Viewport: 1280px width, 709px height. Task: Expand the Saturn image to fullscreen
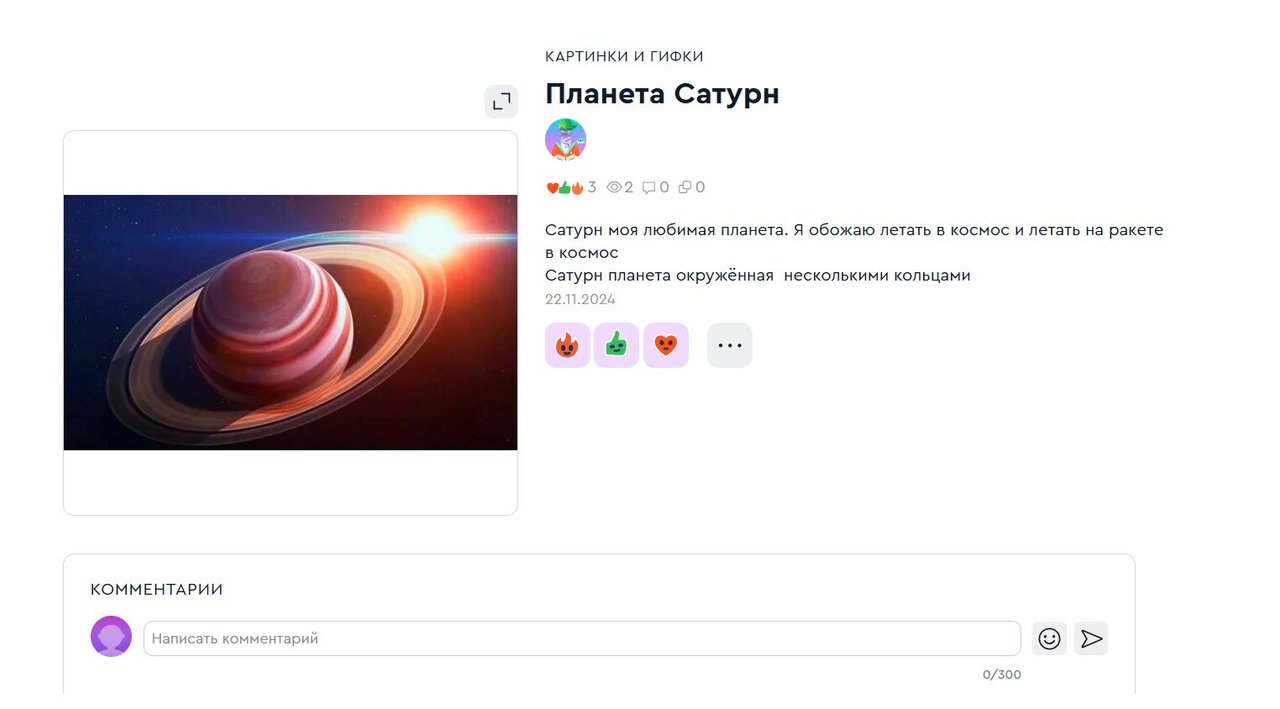pyautogui.click(x=501, y=101)
